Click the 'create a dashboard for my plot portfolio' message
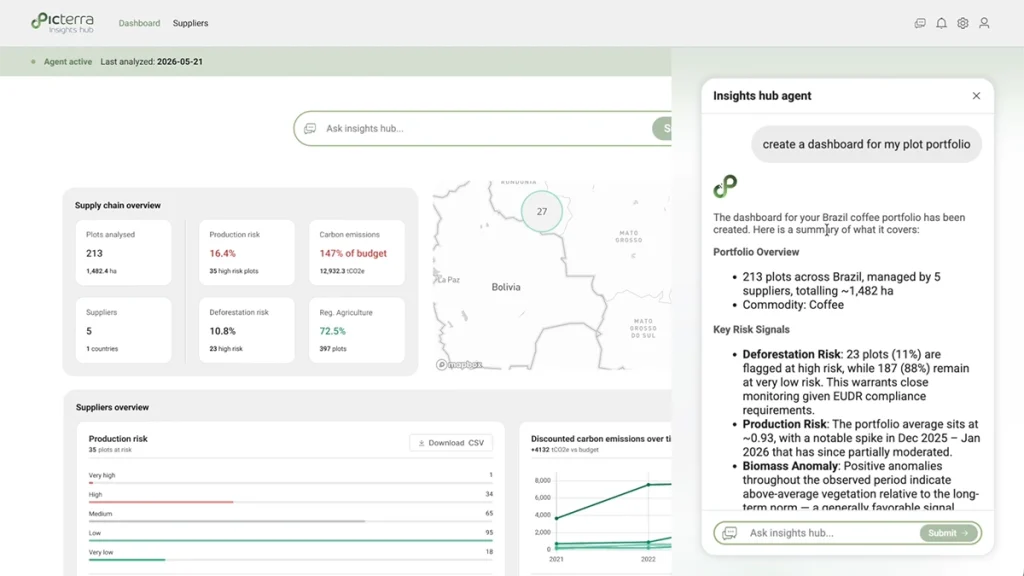1024x576 pixels. coord(866,144)
